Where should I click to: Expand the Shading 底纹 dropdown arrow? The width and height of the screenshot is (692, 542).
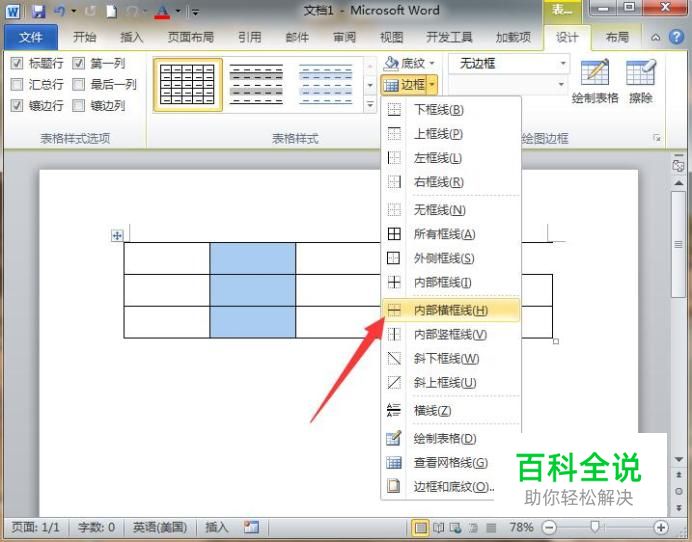tap(432, 64)
